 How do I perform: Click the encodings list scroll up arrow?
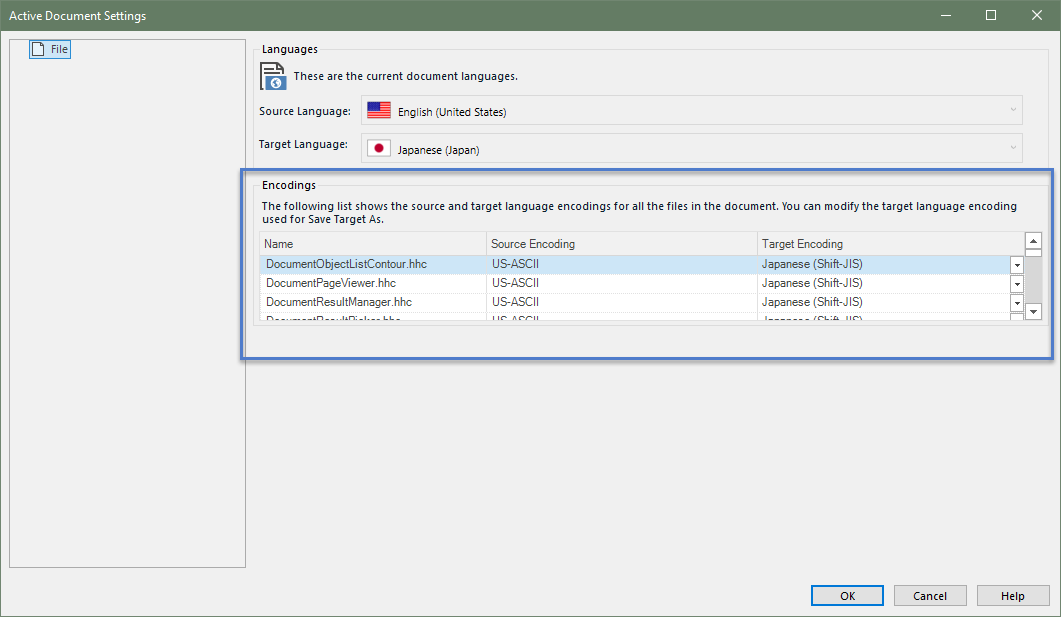[x=1033, y=241]
